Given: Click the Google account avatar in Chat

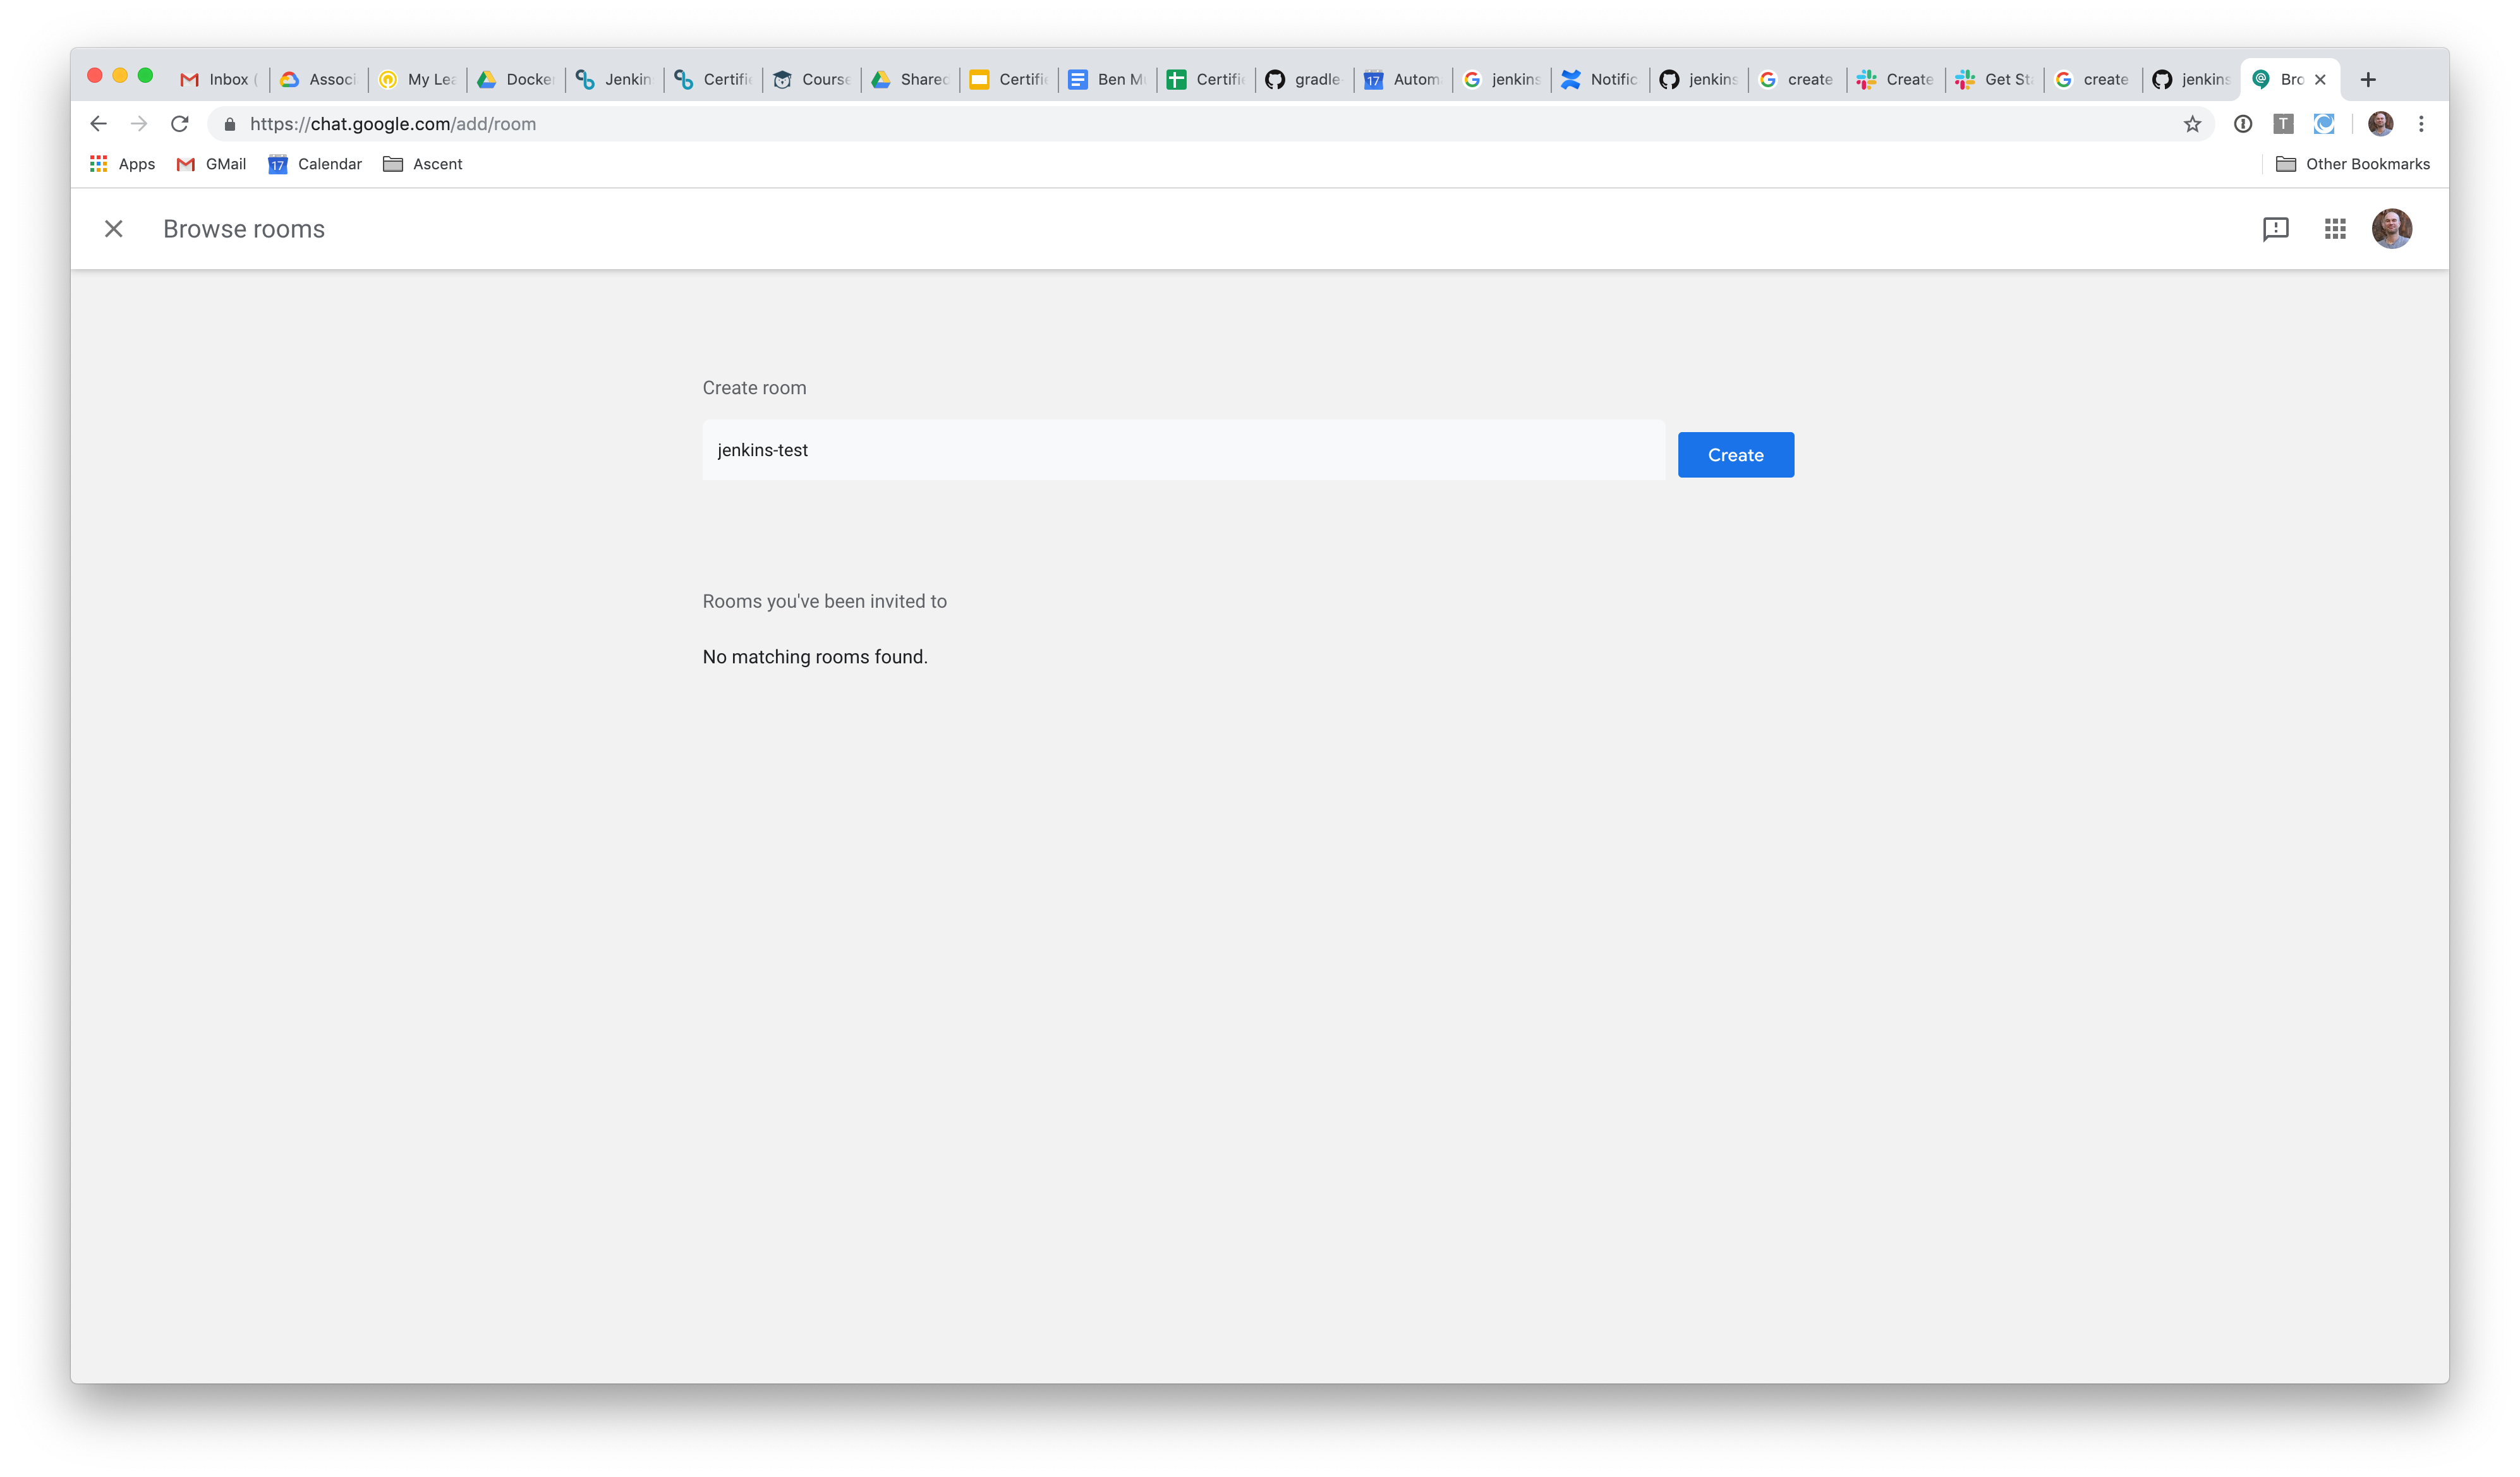Looking at the screenshot, I should (2391, 229).
